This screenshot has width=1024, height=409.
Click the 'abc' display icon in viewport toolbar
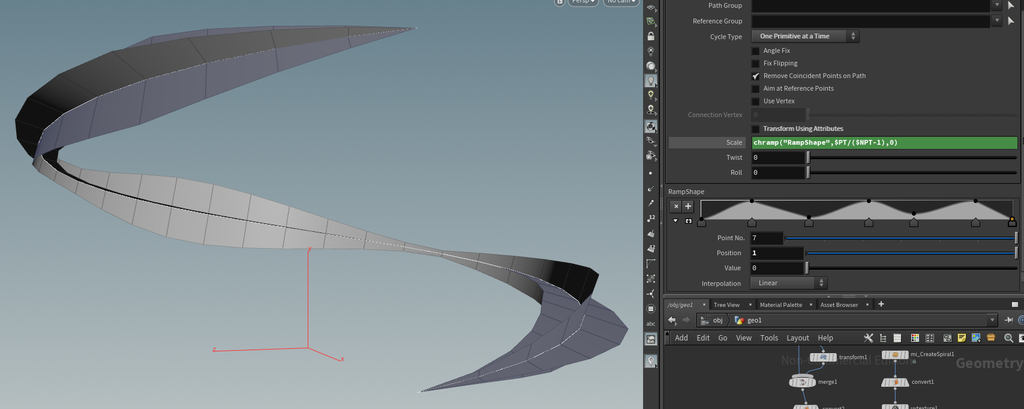(650, 323)
